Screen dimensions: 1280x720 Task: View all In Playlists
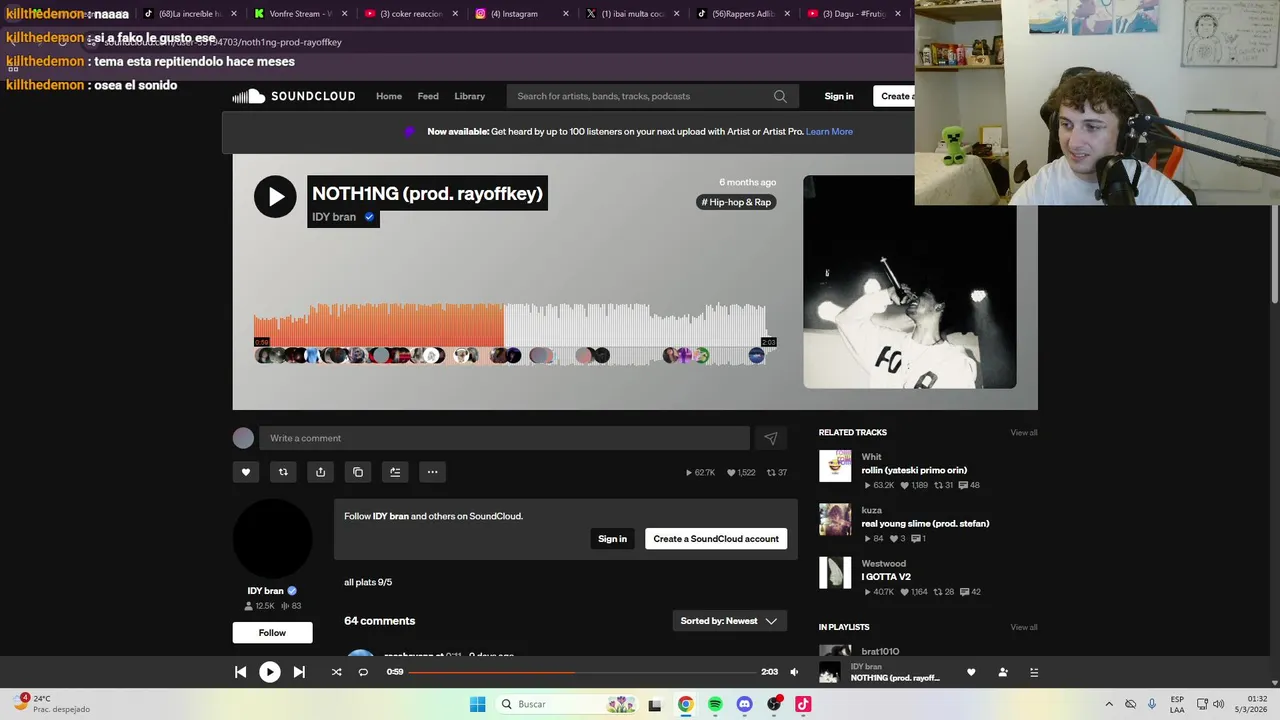1024,627
